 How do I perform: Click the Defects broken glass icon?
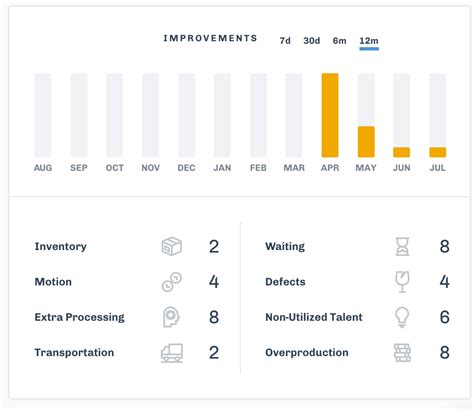pos(402,282)
